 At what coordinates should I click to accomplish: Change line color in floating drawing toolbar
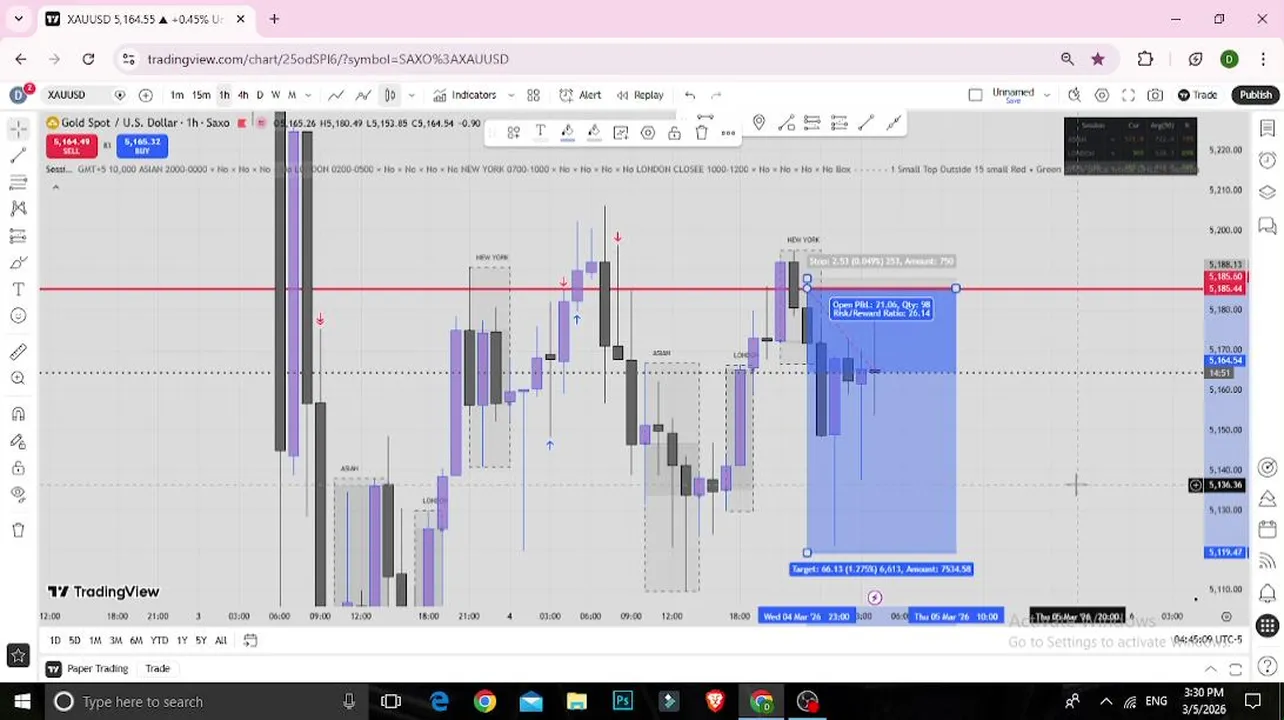click(567, 132)
